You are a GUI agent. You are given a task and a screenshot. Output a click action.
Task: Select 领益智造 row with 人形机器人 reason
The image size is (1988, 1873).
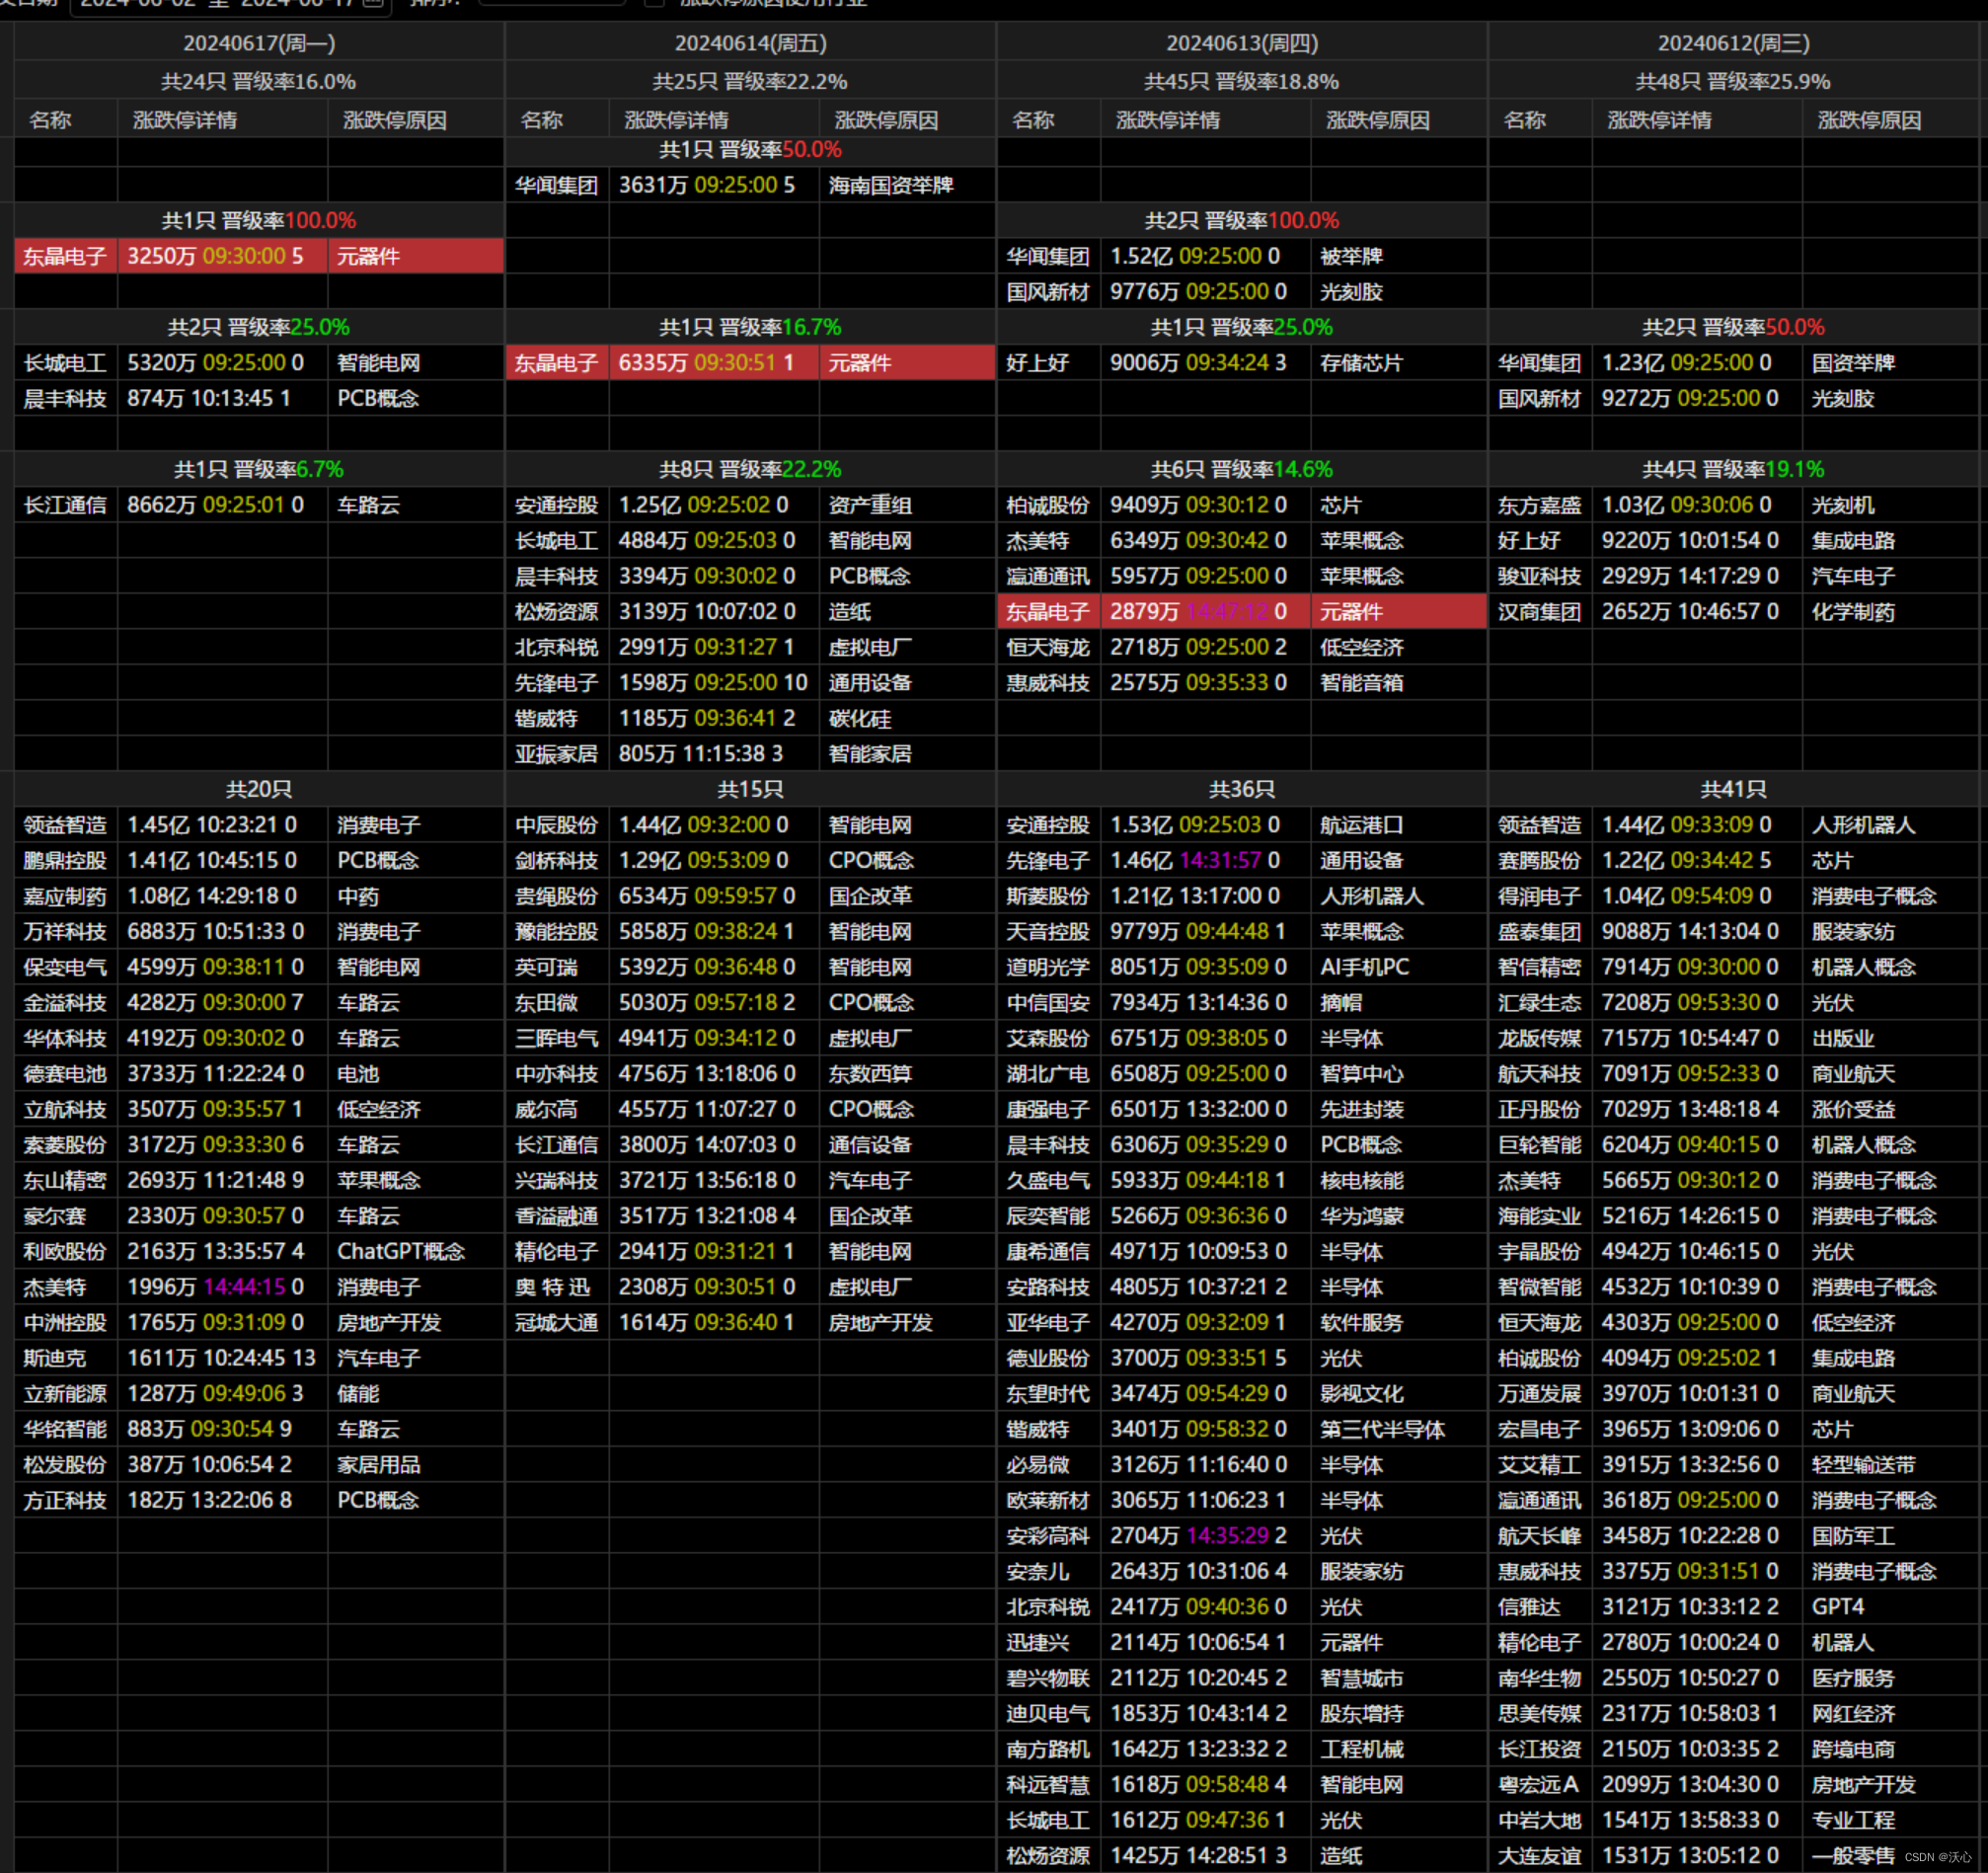click(x=1539, y=825)
